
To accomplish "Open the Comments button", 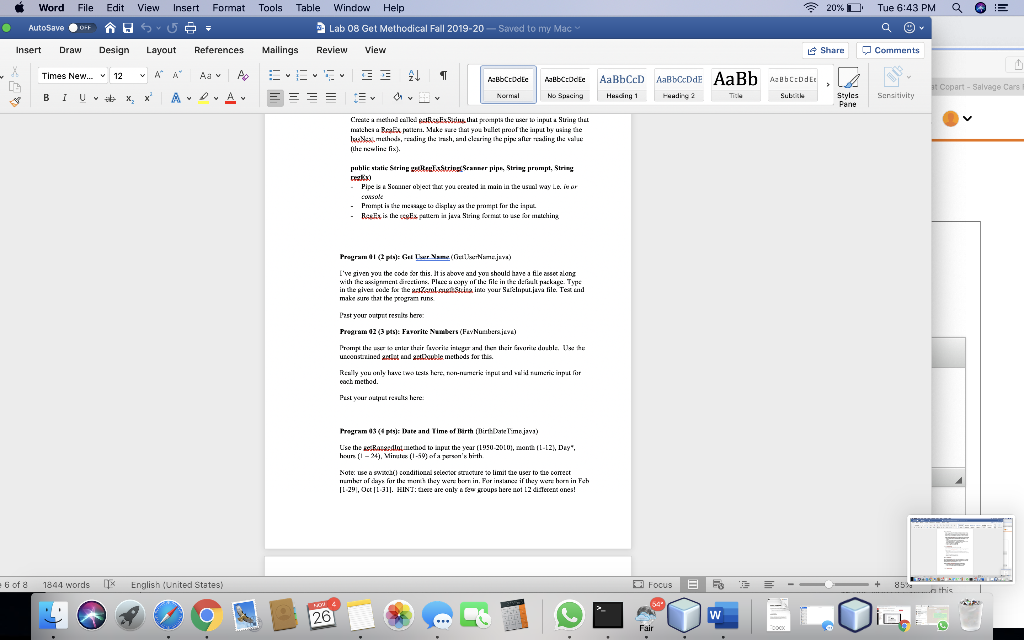I will coord(890,50).
